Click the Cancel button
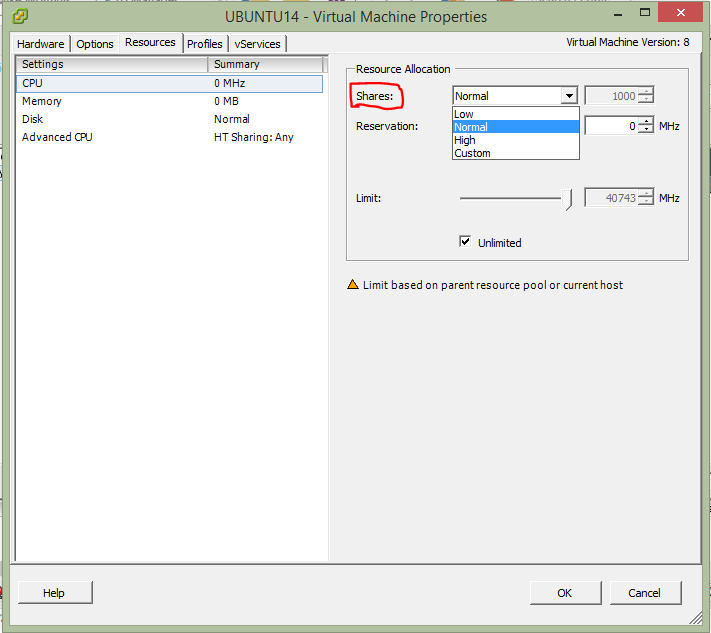Viewport: 711px width, 633px height. [x=644, y=593]
